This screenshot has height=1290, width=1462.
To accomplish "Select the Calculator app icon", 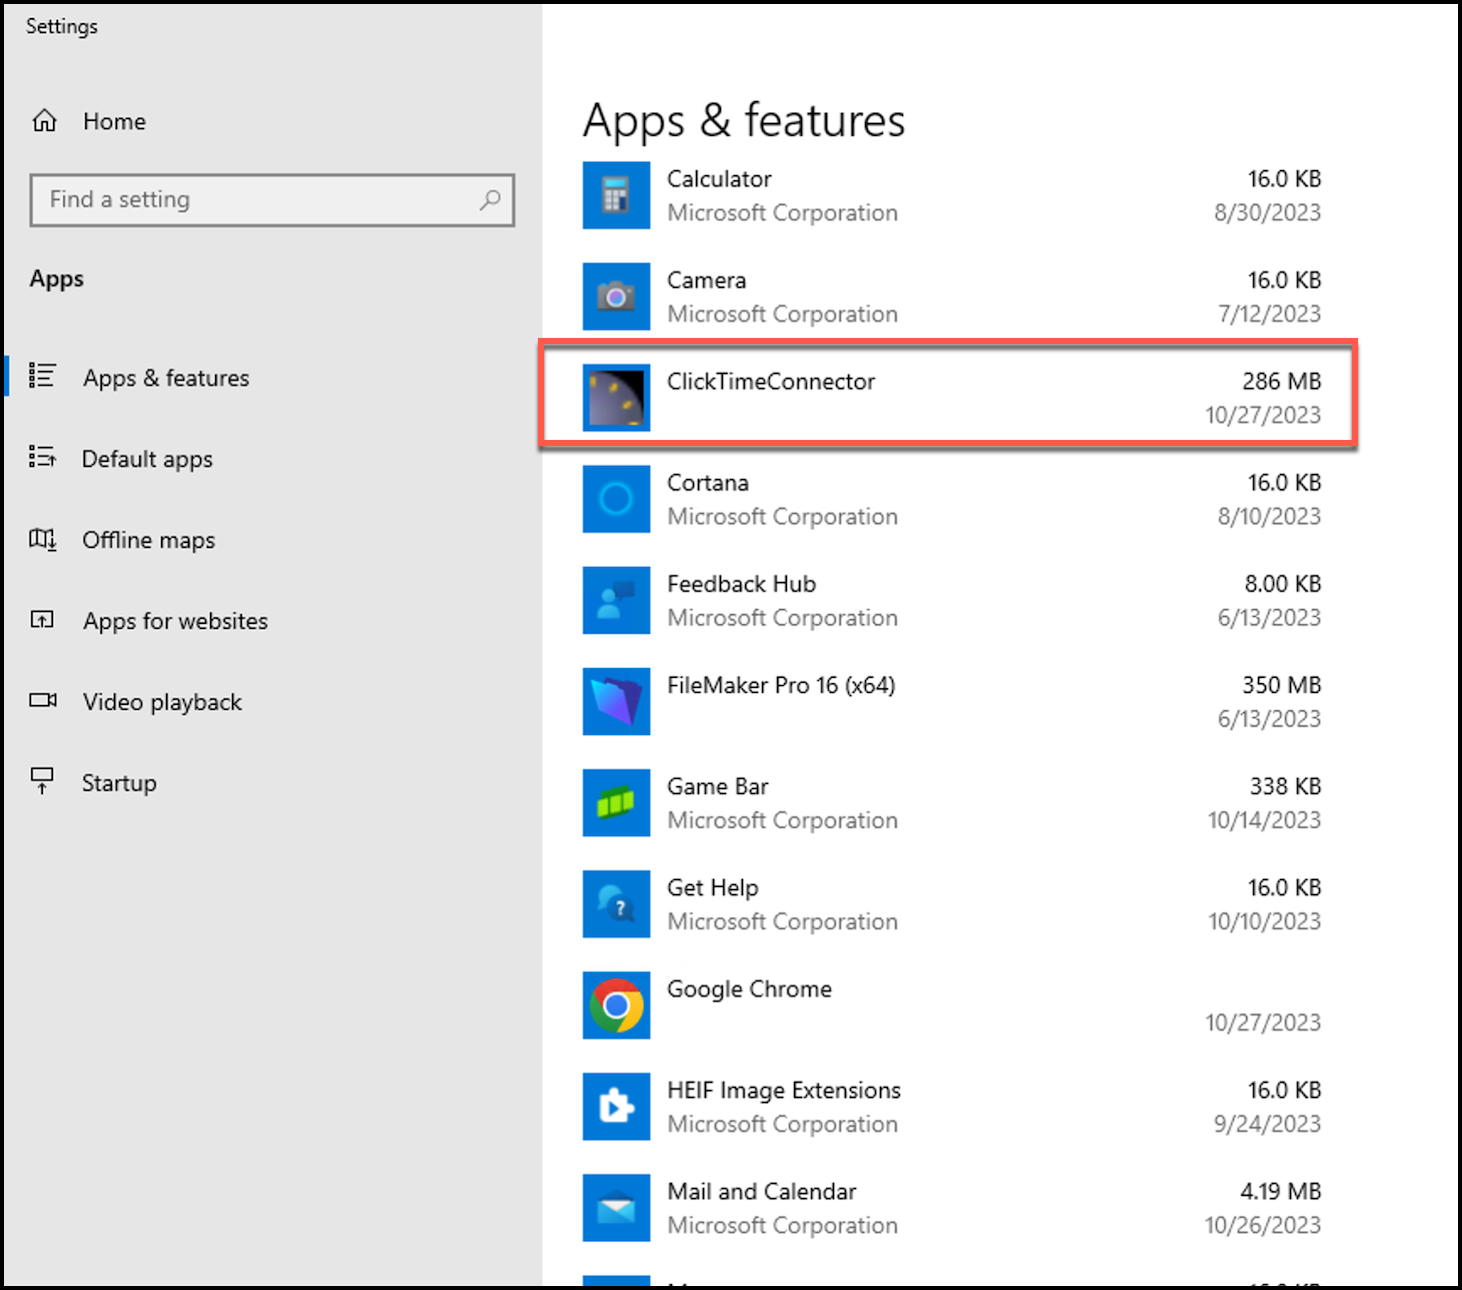I will click(617, 196).
